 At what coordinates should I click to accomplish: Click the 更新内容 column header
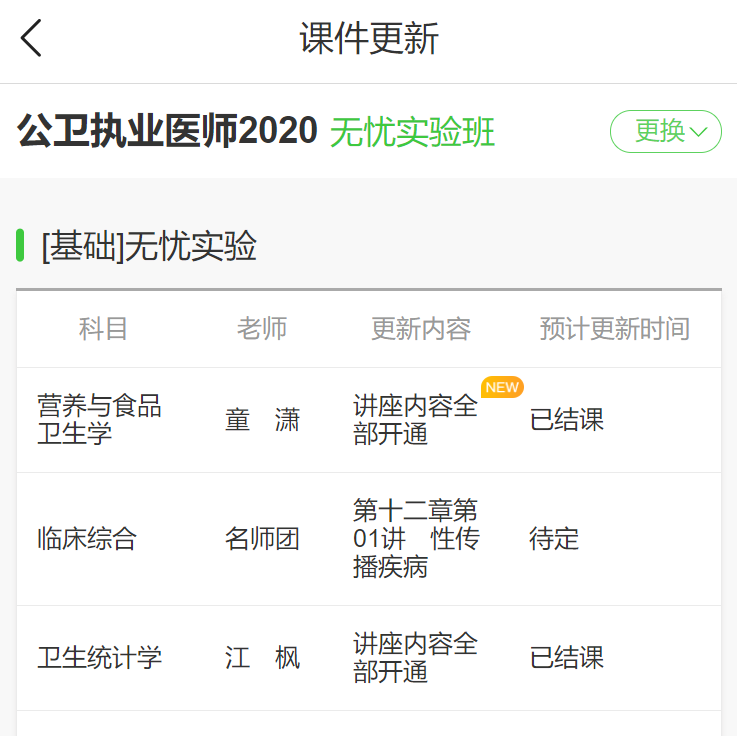coord(421,329)
